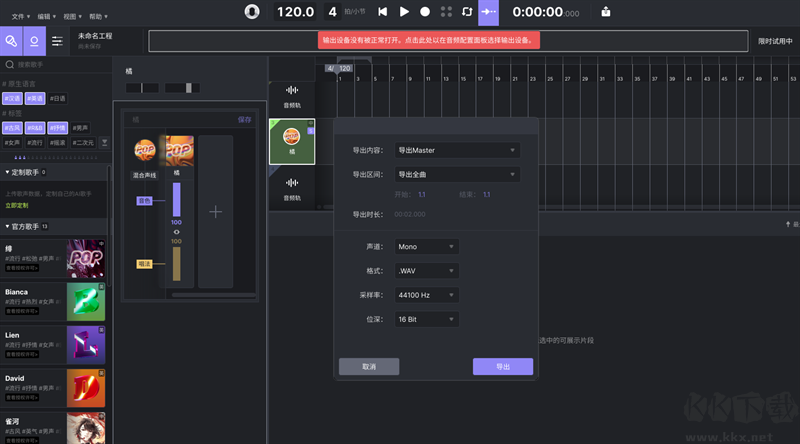Image resolution: width=800 pixels, height=444 pixels.
Task: Start playback with the play button
Action: point(404,12)
